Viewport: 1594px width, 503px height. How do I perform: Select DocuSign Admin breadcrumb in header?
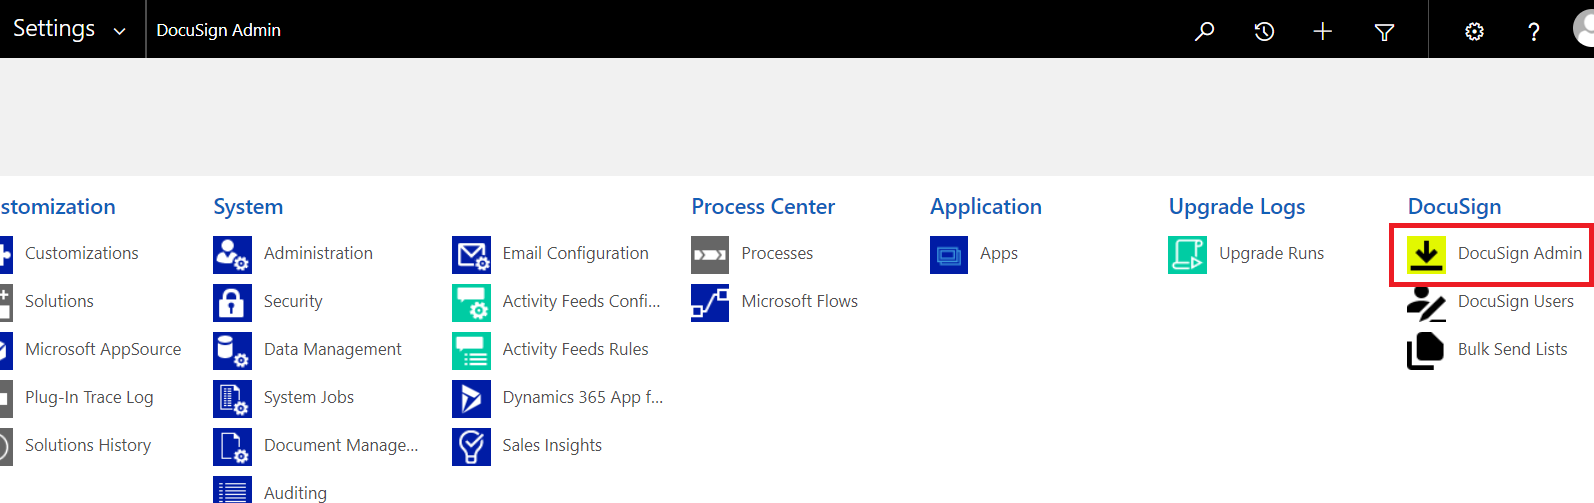point(218,30)
